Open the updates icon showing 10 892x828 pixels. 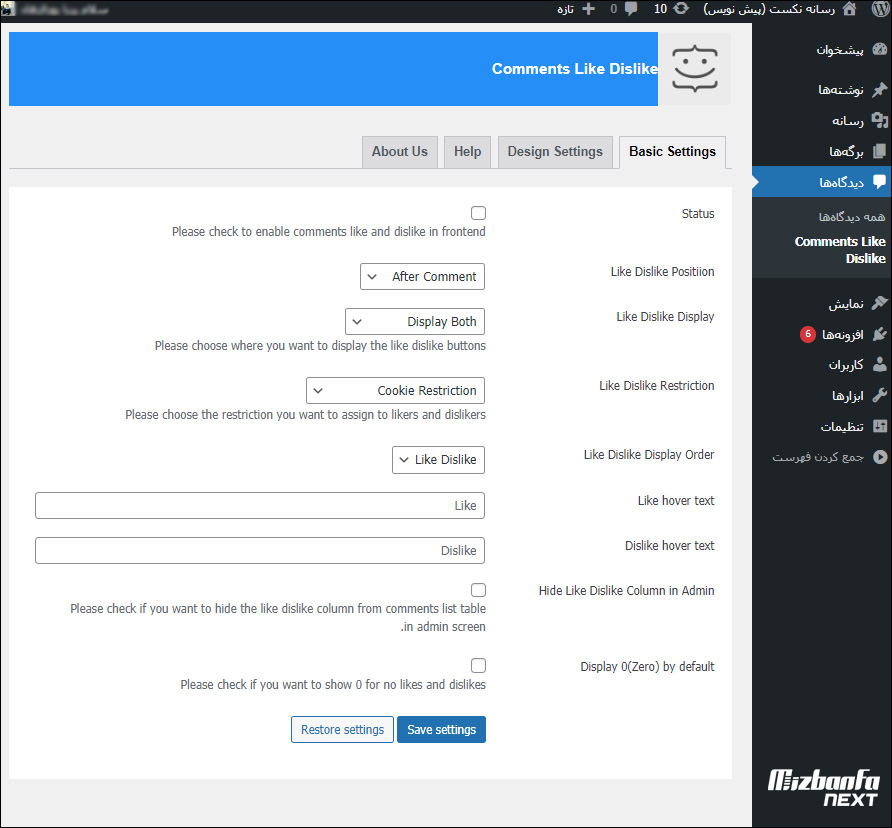pos(681,9)
